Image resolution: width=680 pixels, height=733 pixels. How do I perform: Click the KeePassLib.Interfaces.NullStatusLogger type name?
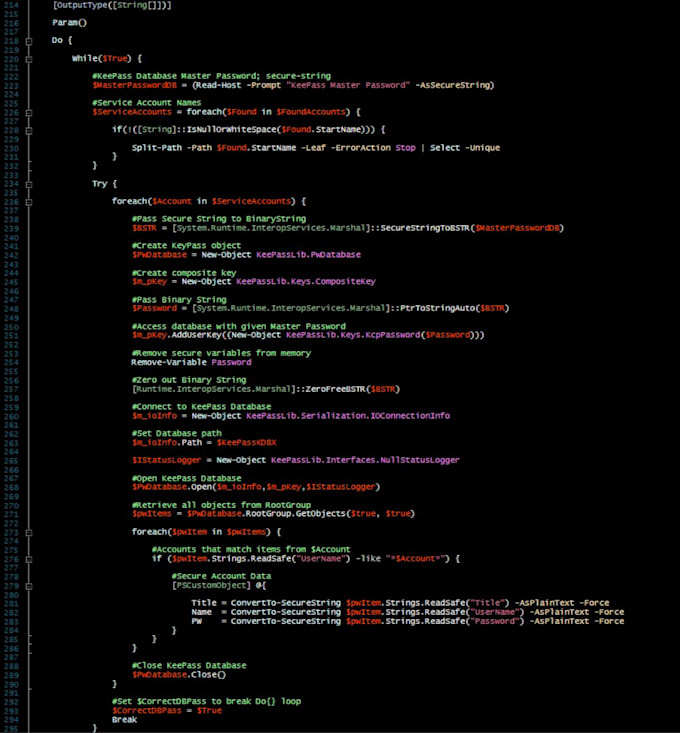(365, 460)
